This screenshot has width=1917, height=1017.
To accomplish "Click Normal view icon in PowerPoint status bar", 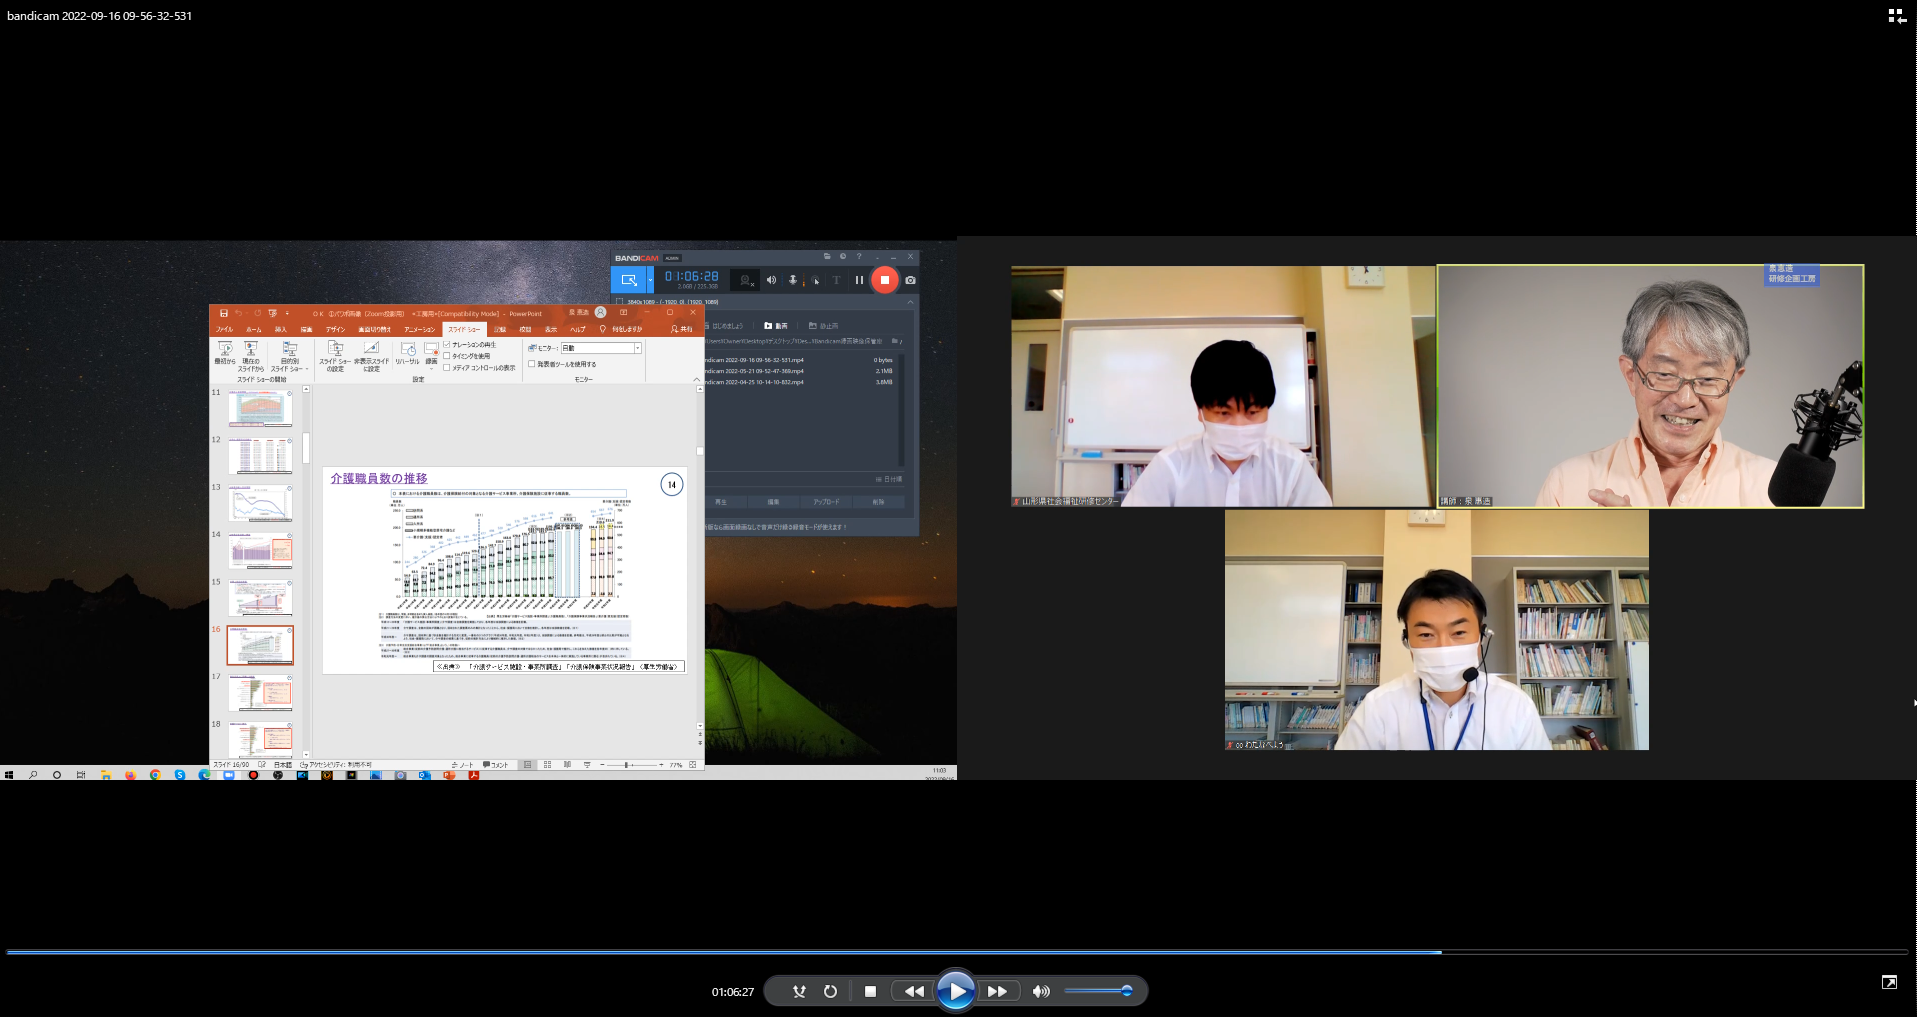I will click(527, 765).
